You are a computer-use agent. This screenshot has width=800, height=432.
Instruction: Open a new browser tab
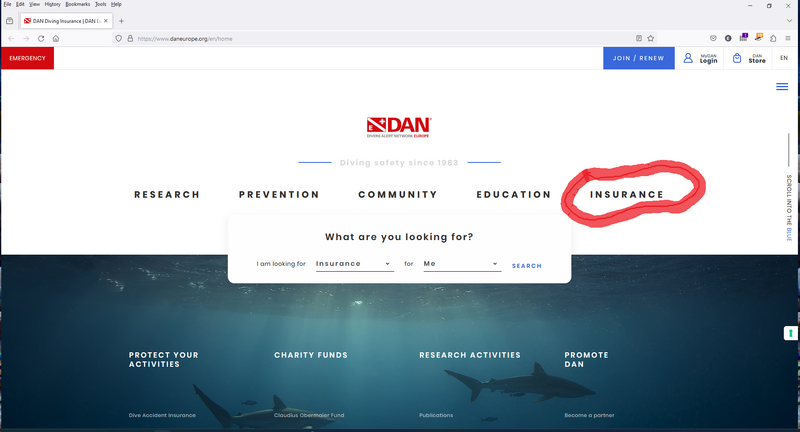coord(122,21)
